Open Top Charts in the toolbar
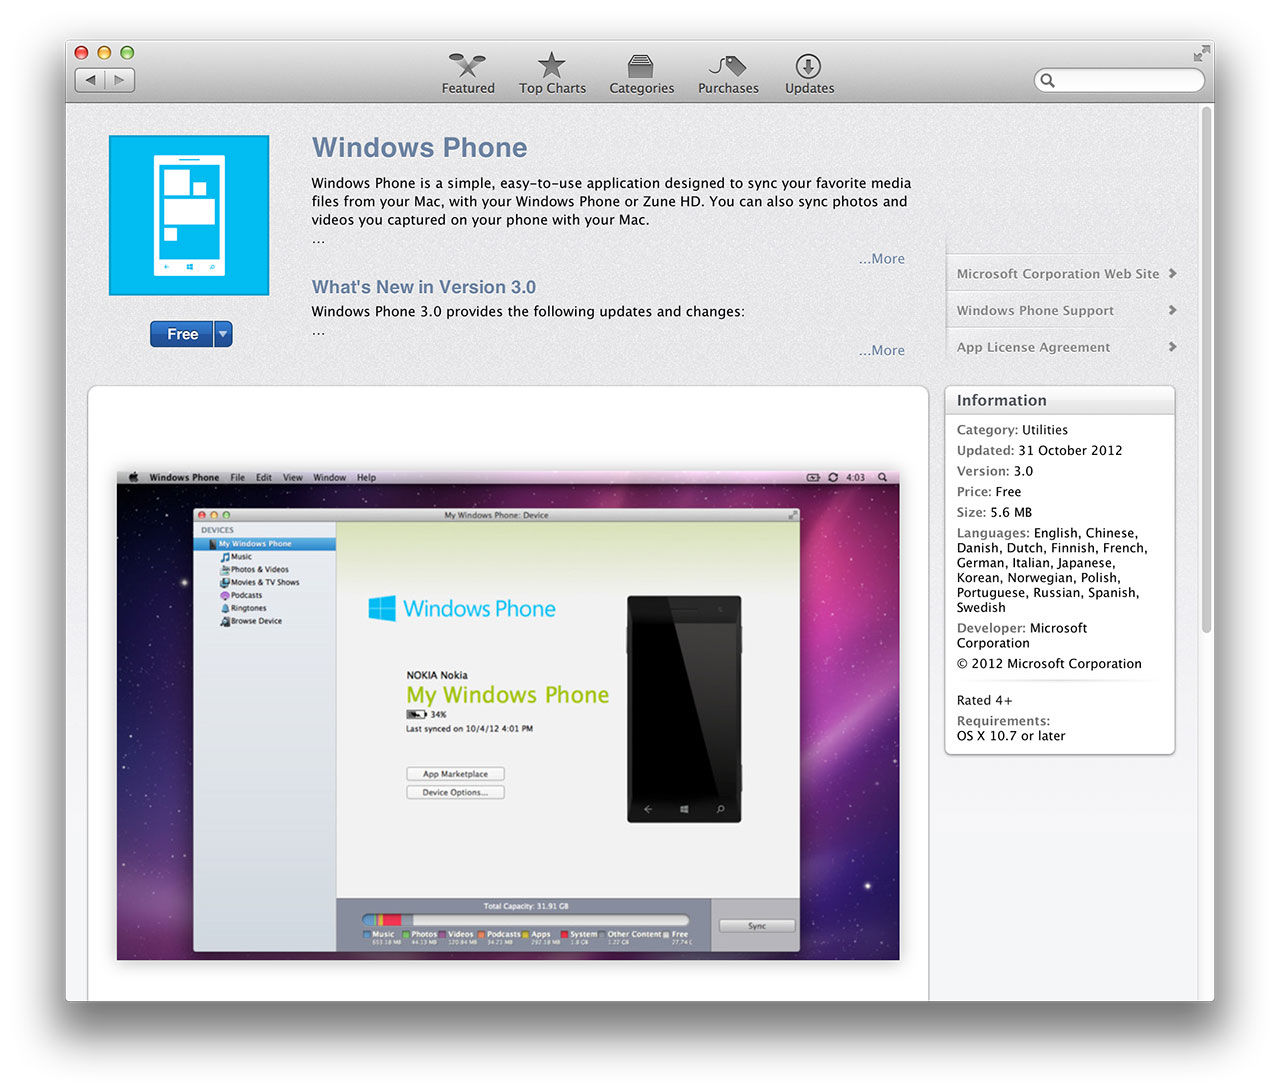This screenshot has width=1280, height=1092. (551, 72)
